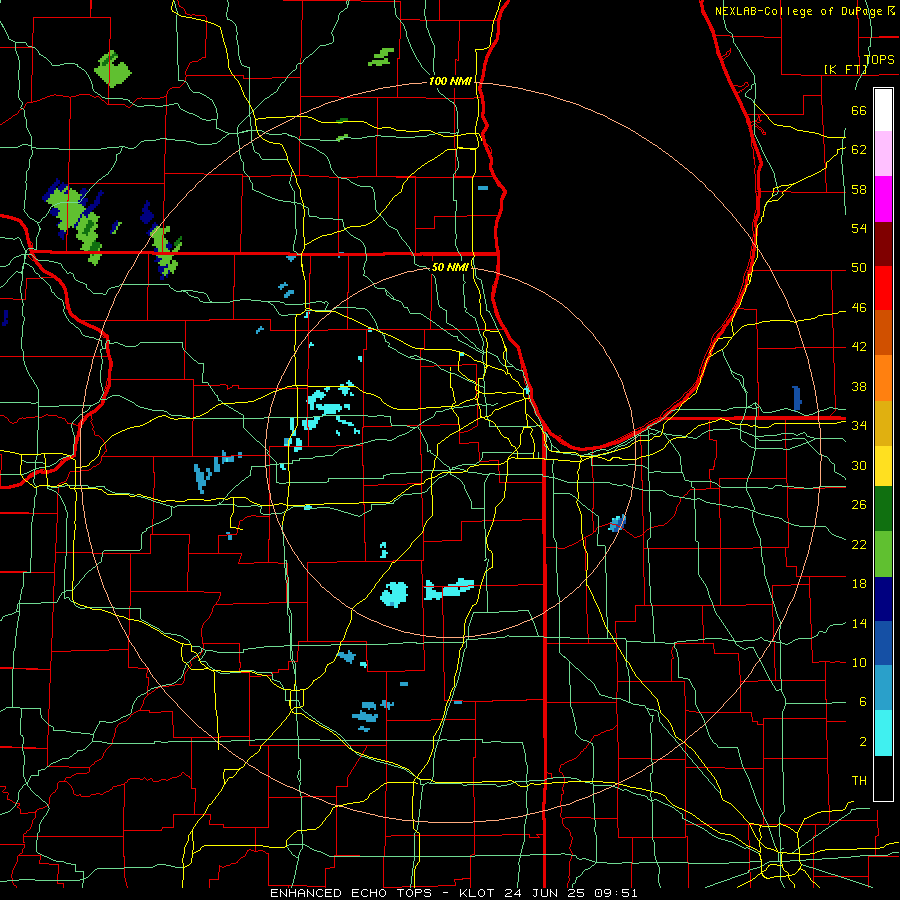Click the 42 legend value
The width and height of the screenshot is (900, 900).
click(x=859, y=346)
